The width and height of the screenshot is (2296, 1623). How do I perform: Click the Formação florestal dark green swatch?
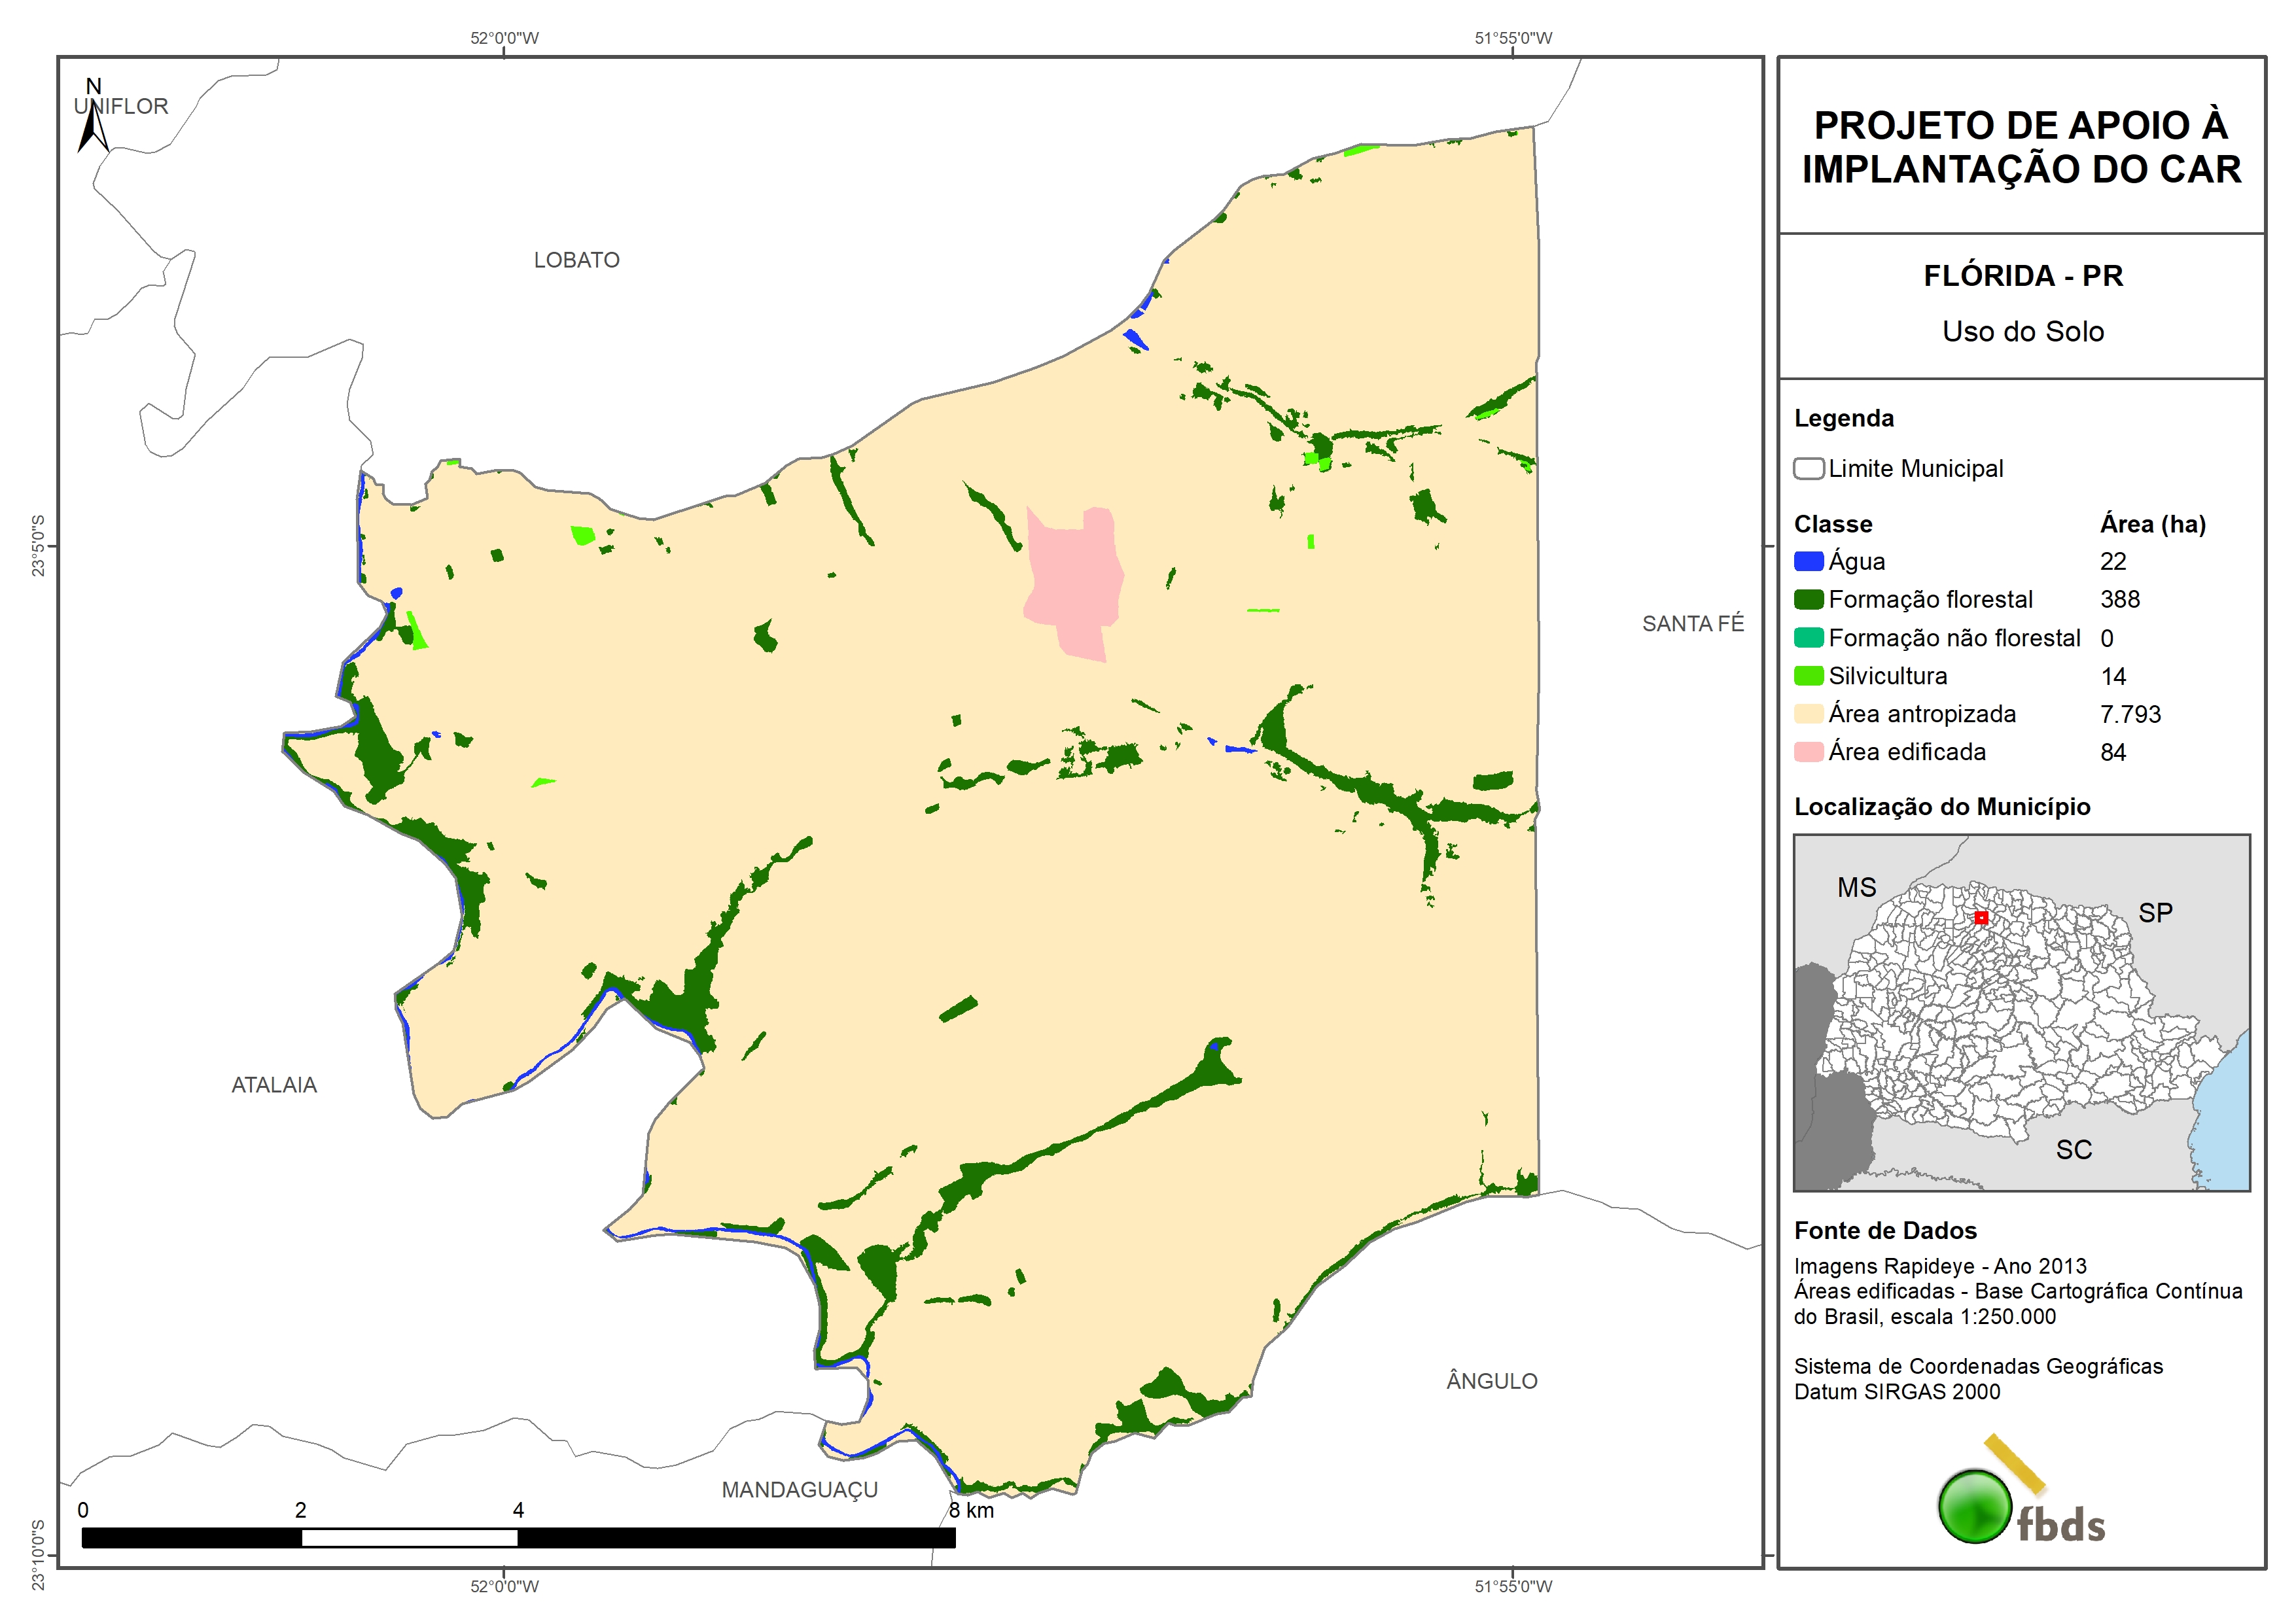pos(1808,599)
